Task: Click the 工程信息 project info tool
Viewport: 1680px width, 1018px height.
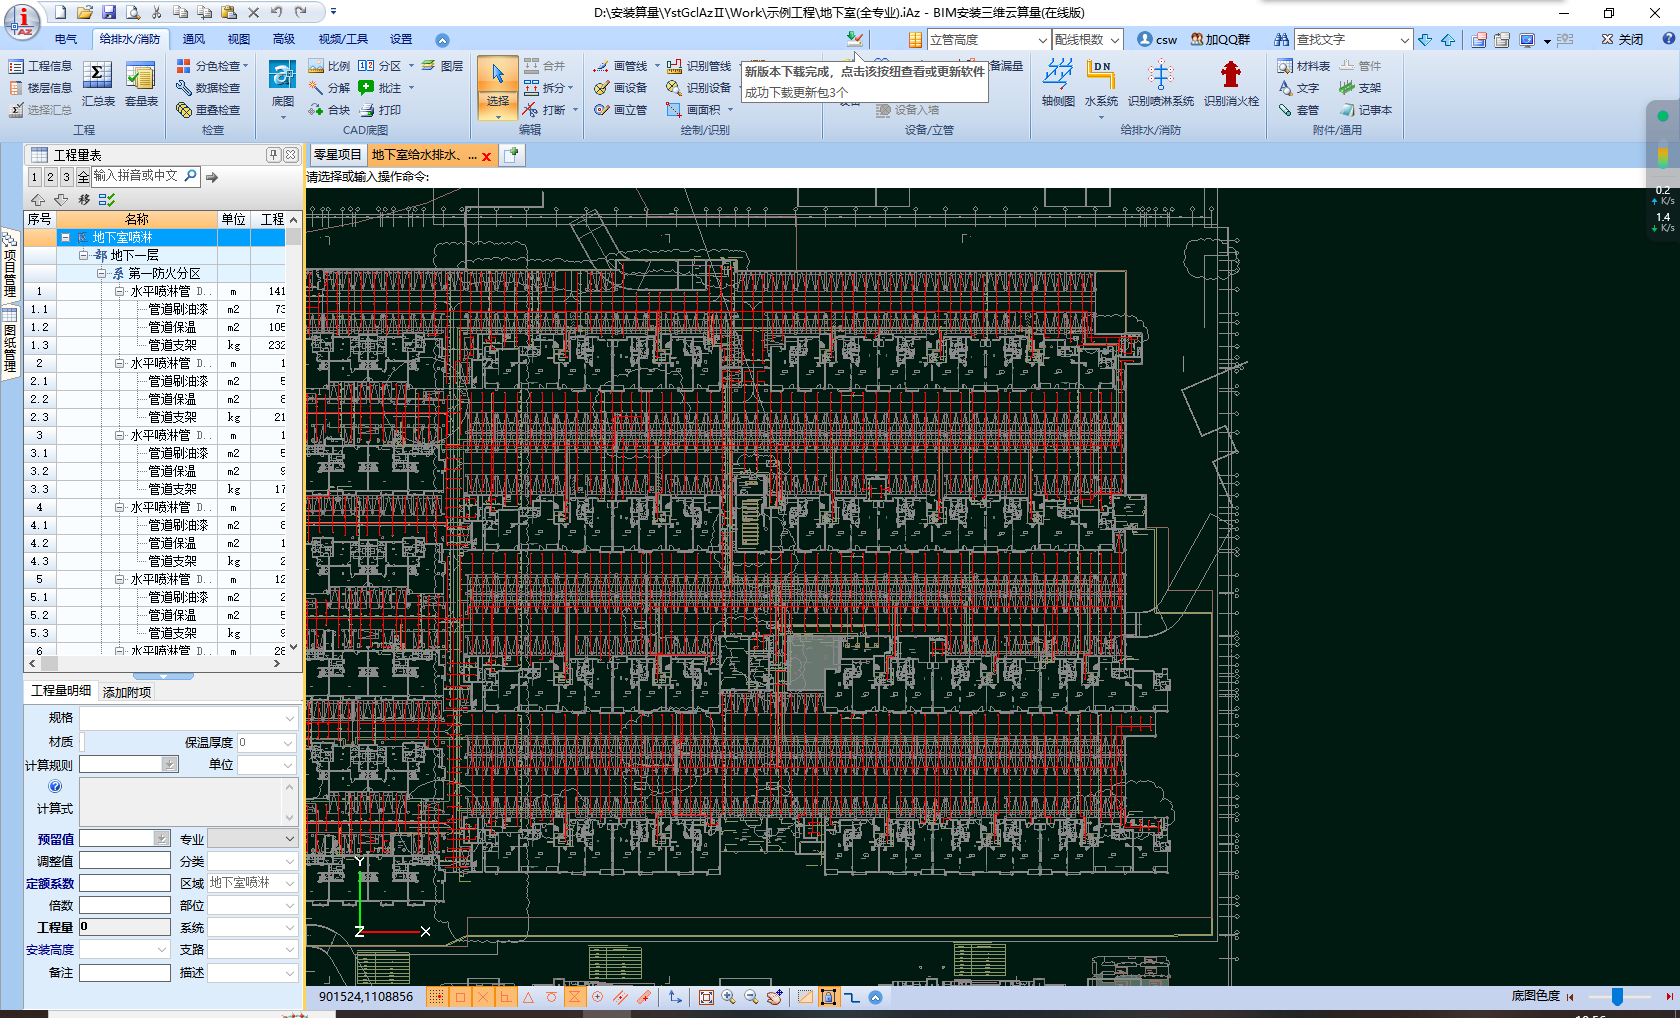Action: (41, 66)
